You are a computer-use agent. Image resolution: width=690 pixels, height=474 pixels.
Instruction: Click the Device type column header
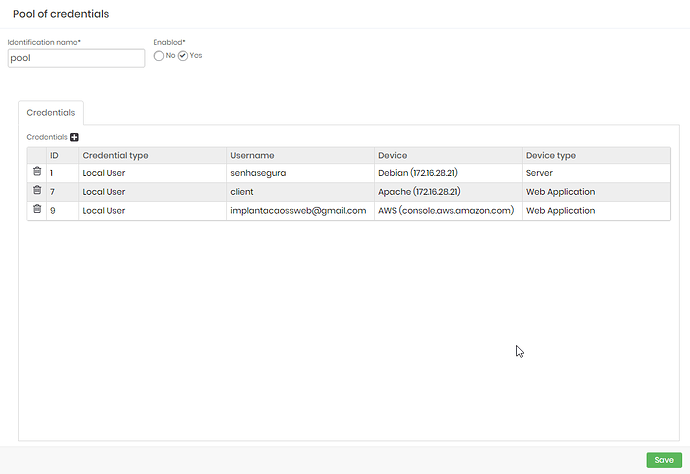point(596,155)
